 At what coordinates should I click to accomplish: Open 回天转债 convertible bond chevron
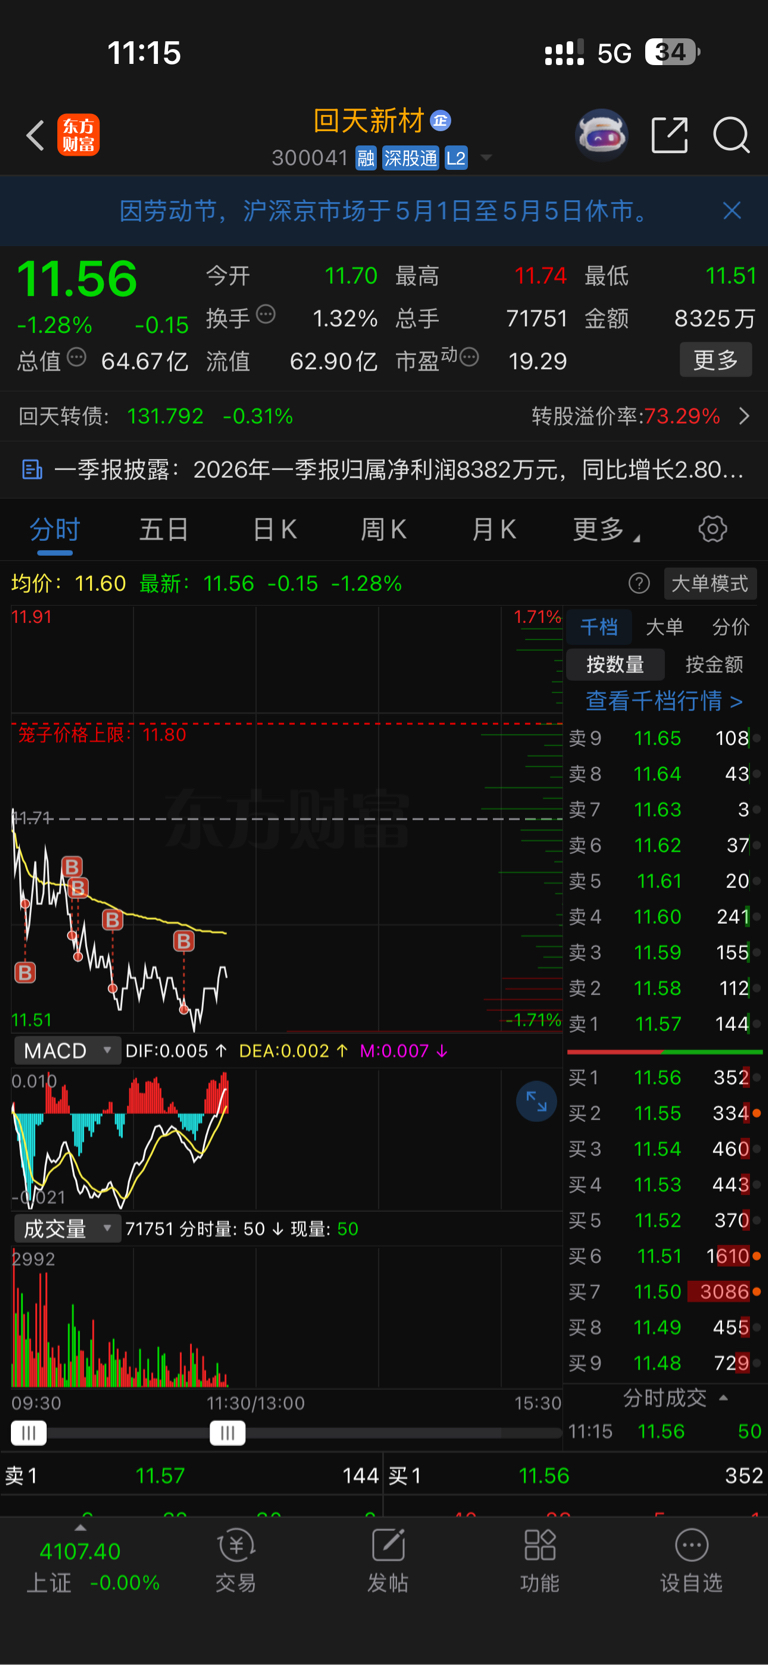(x=744, y=416)
